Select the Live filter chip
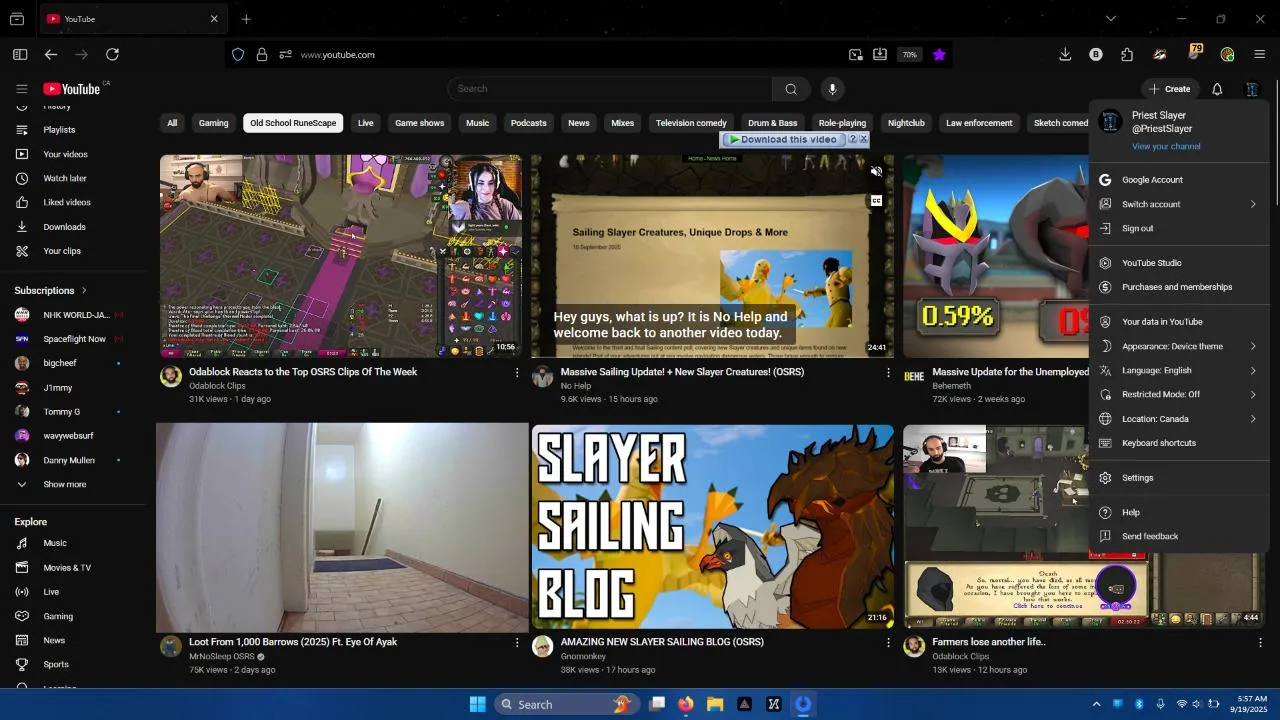 [x=365, y=123]
